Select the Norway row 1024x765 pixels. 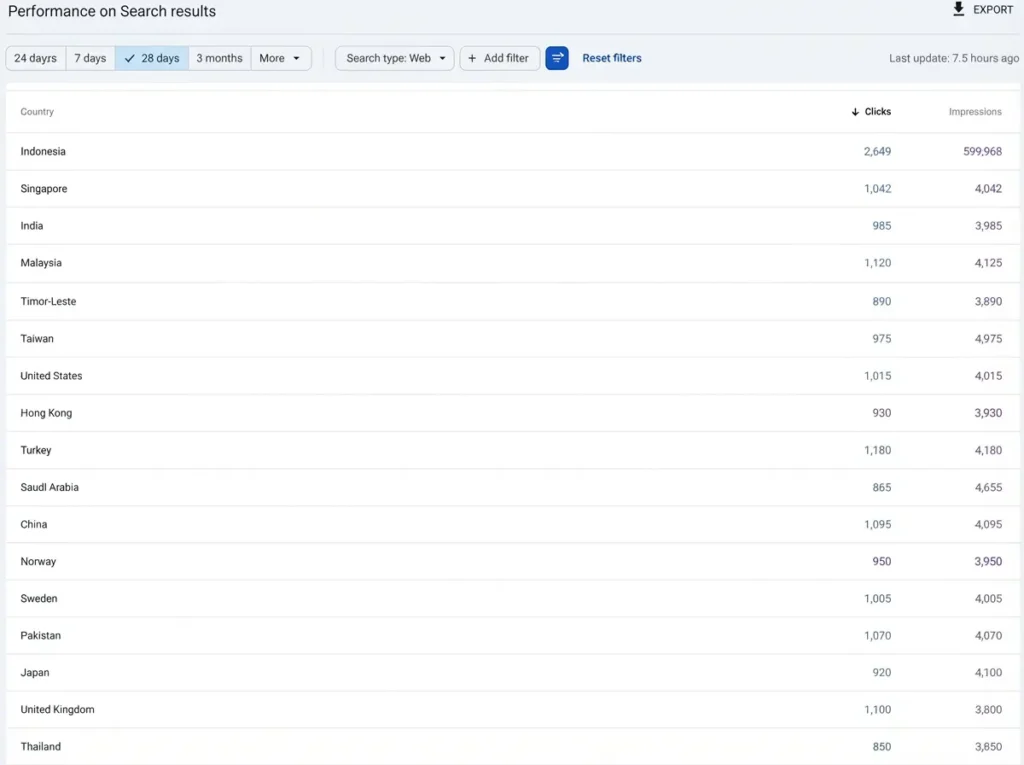tap(513, 562)
